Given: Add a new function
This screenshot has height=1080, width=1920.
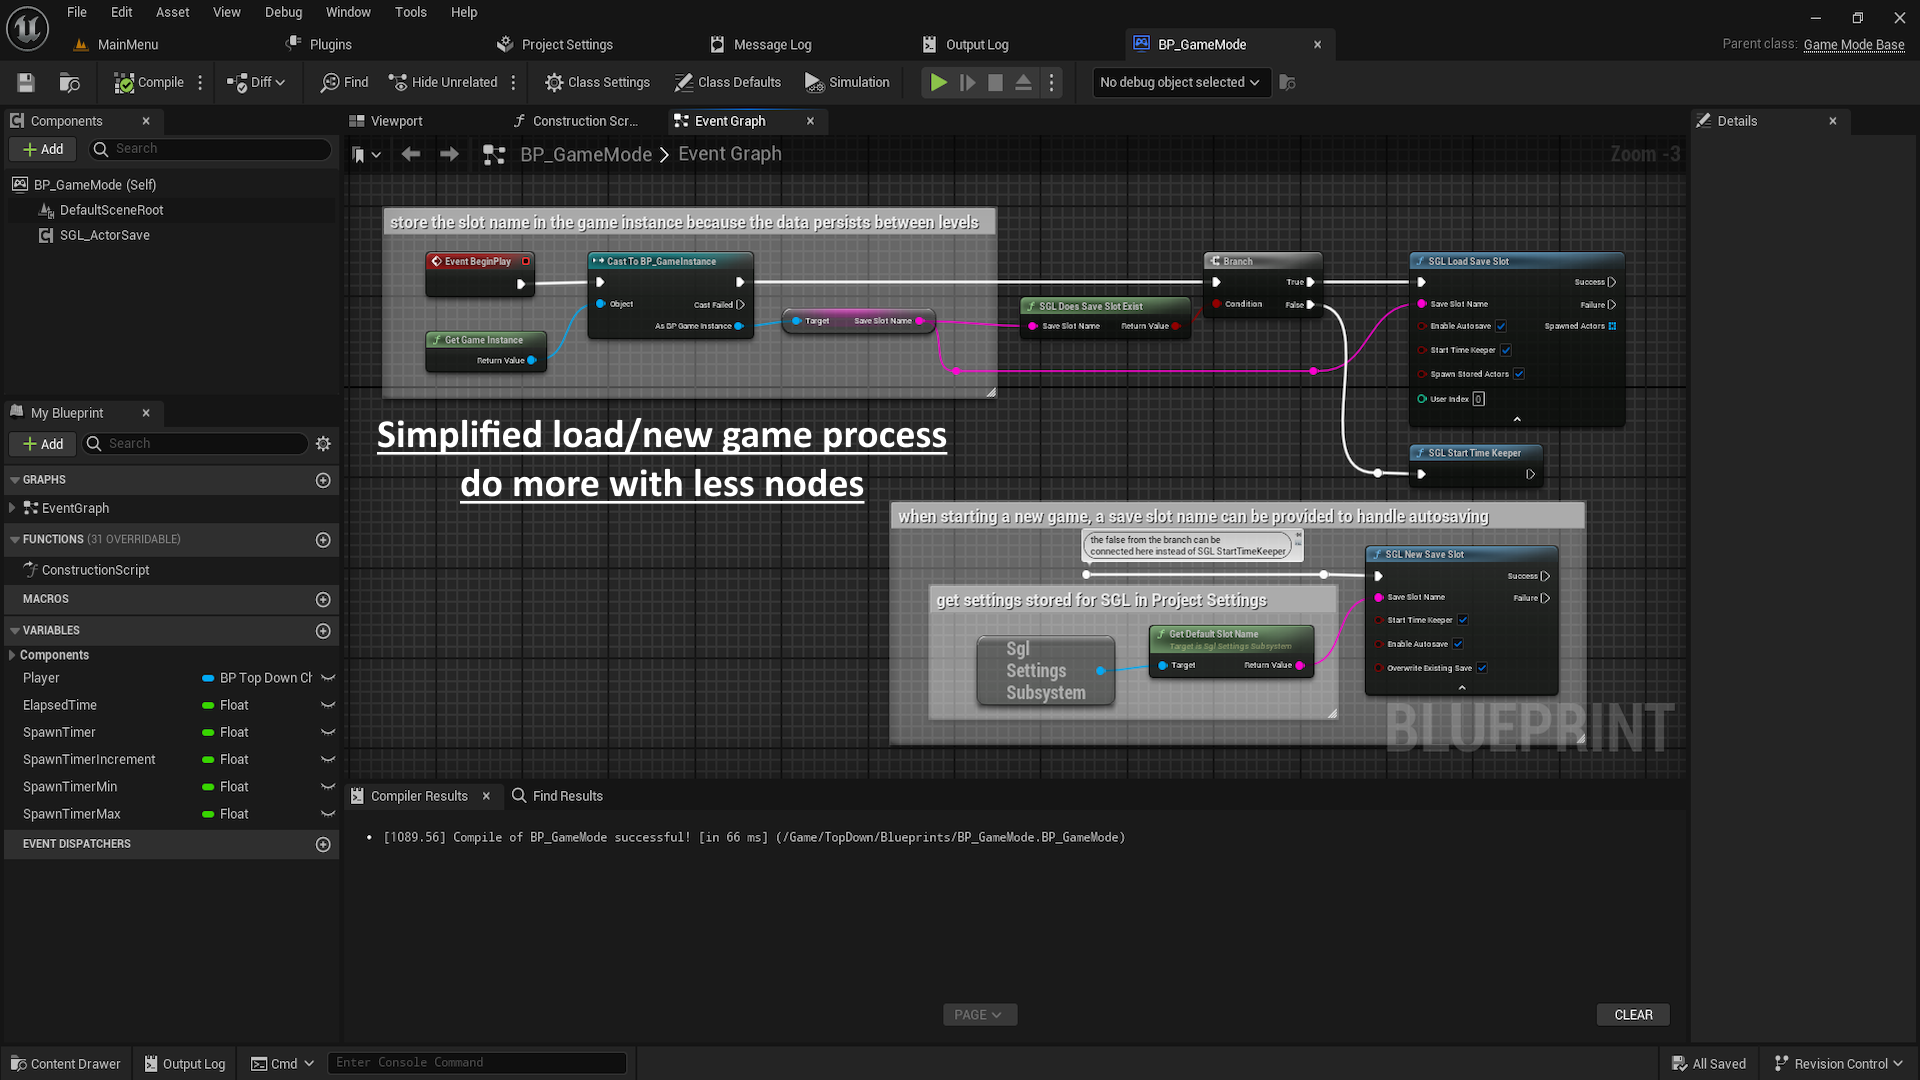Looking at the screenshot, I should (323, 540).
